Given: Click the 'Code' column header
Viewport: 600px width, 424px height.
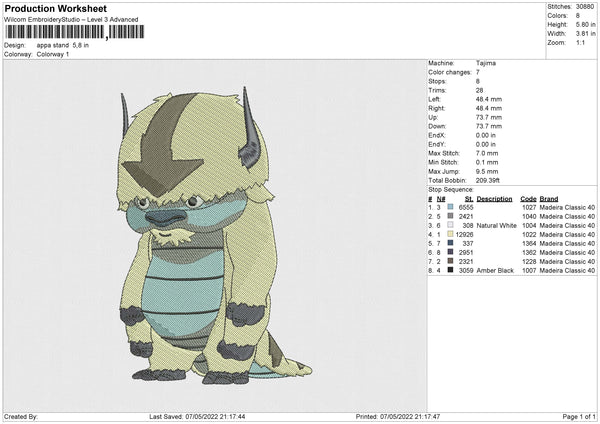Looking at the screenshot, I should 528,199.
